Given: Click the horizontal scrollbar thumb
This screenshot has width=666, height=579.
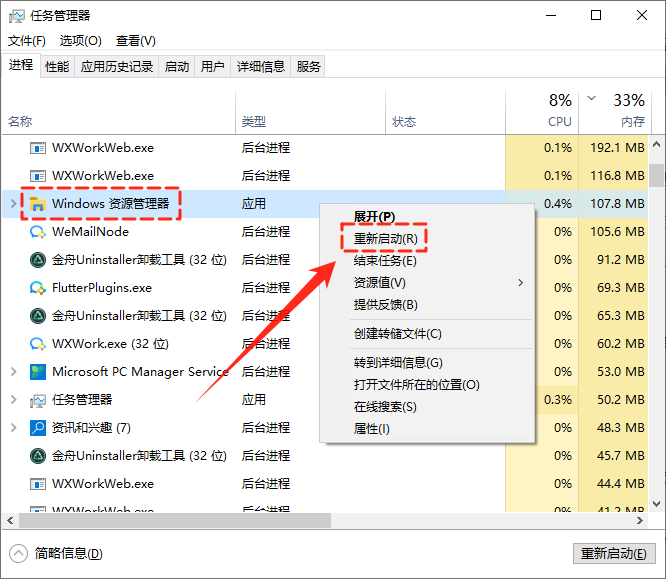Looking at the screenshot, I should click(x=175, y=520).
